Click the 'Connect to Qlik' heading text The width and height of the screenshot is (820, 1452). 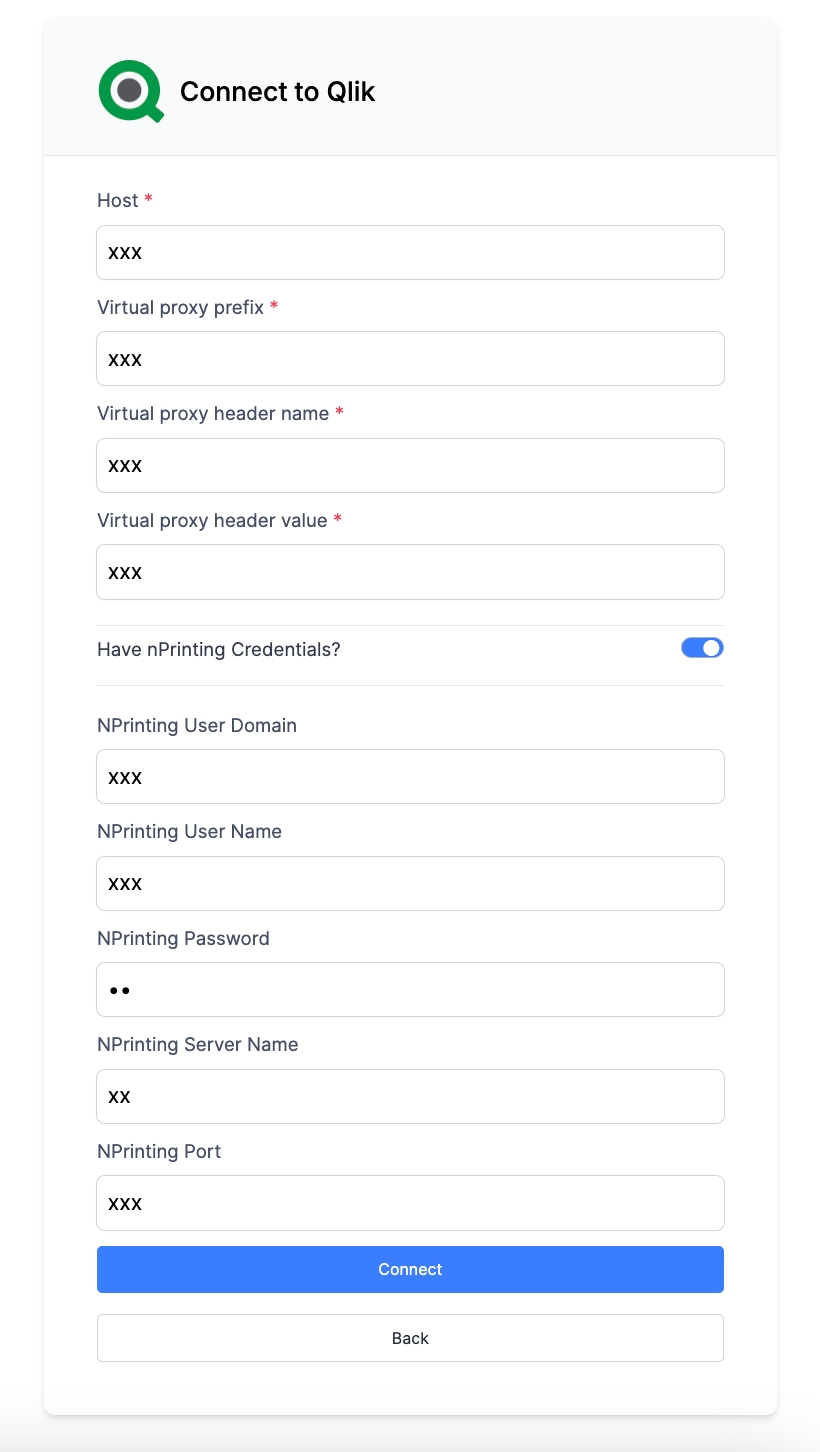pyautogui.click(x=277, y=92)
